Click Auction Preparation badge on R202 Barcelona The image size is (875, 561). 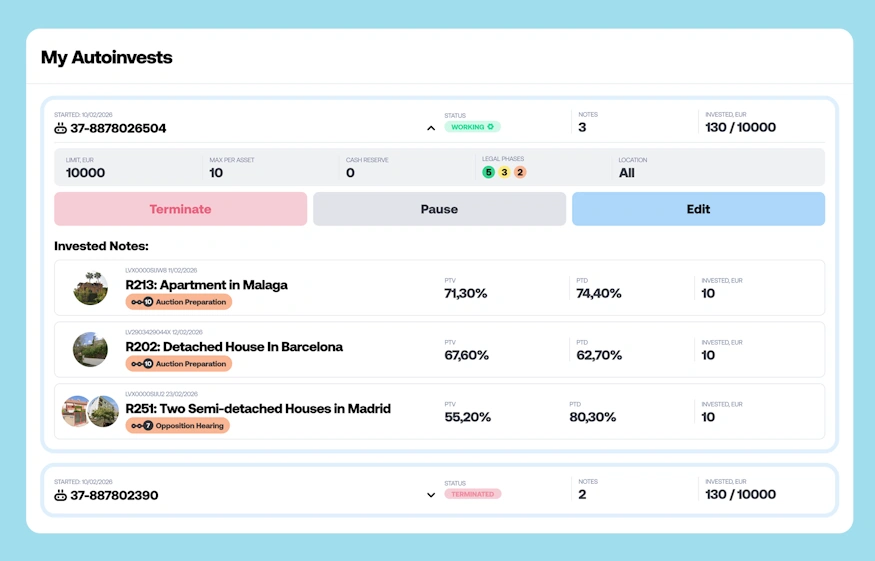point(179,364)
